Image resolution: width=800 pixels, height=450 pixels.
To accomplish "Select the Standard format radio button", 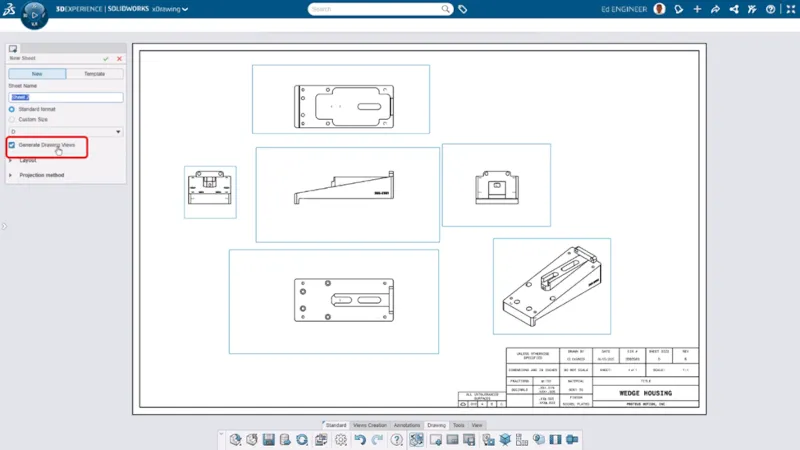I will point(12,109).
